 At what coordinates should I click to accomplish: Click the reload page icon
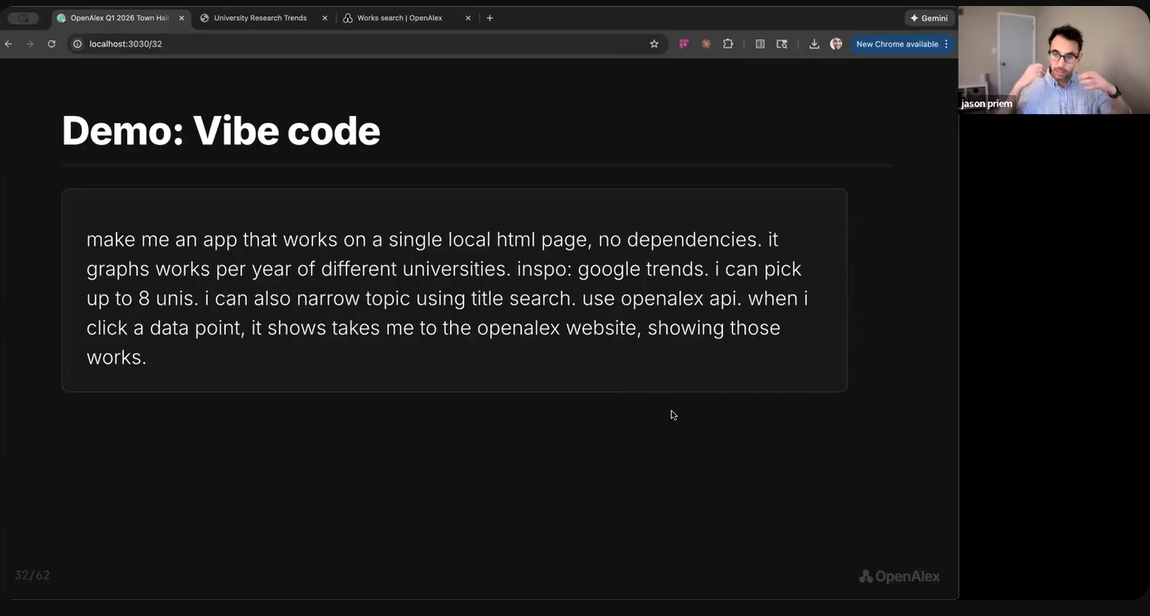tap(51, 43)
